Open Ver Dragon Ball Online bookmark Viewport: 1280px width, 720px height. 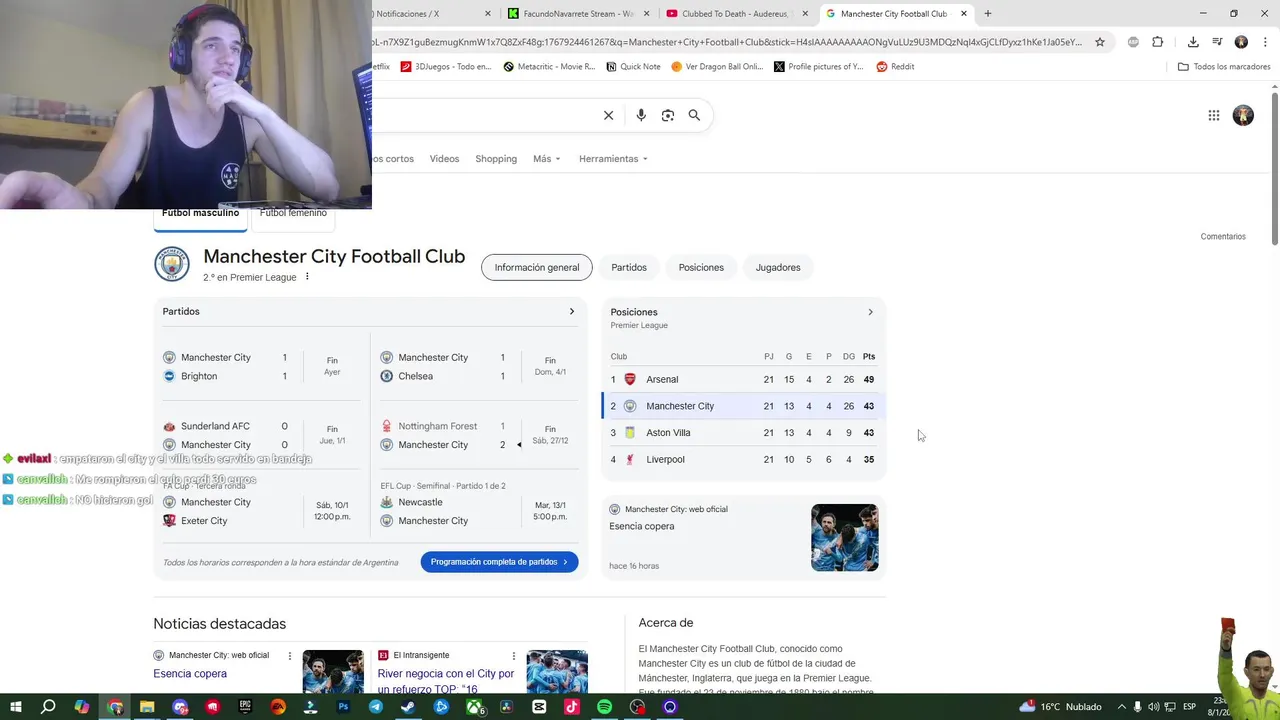(x=717, y=67)
